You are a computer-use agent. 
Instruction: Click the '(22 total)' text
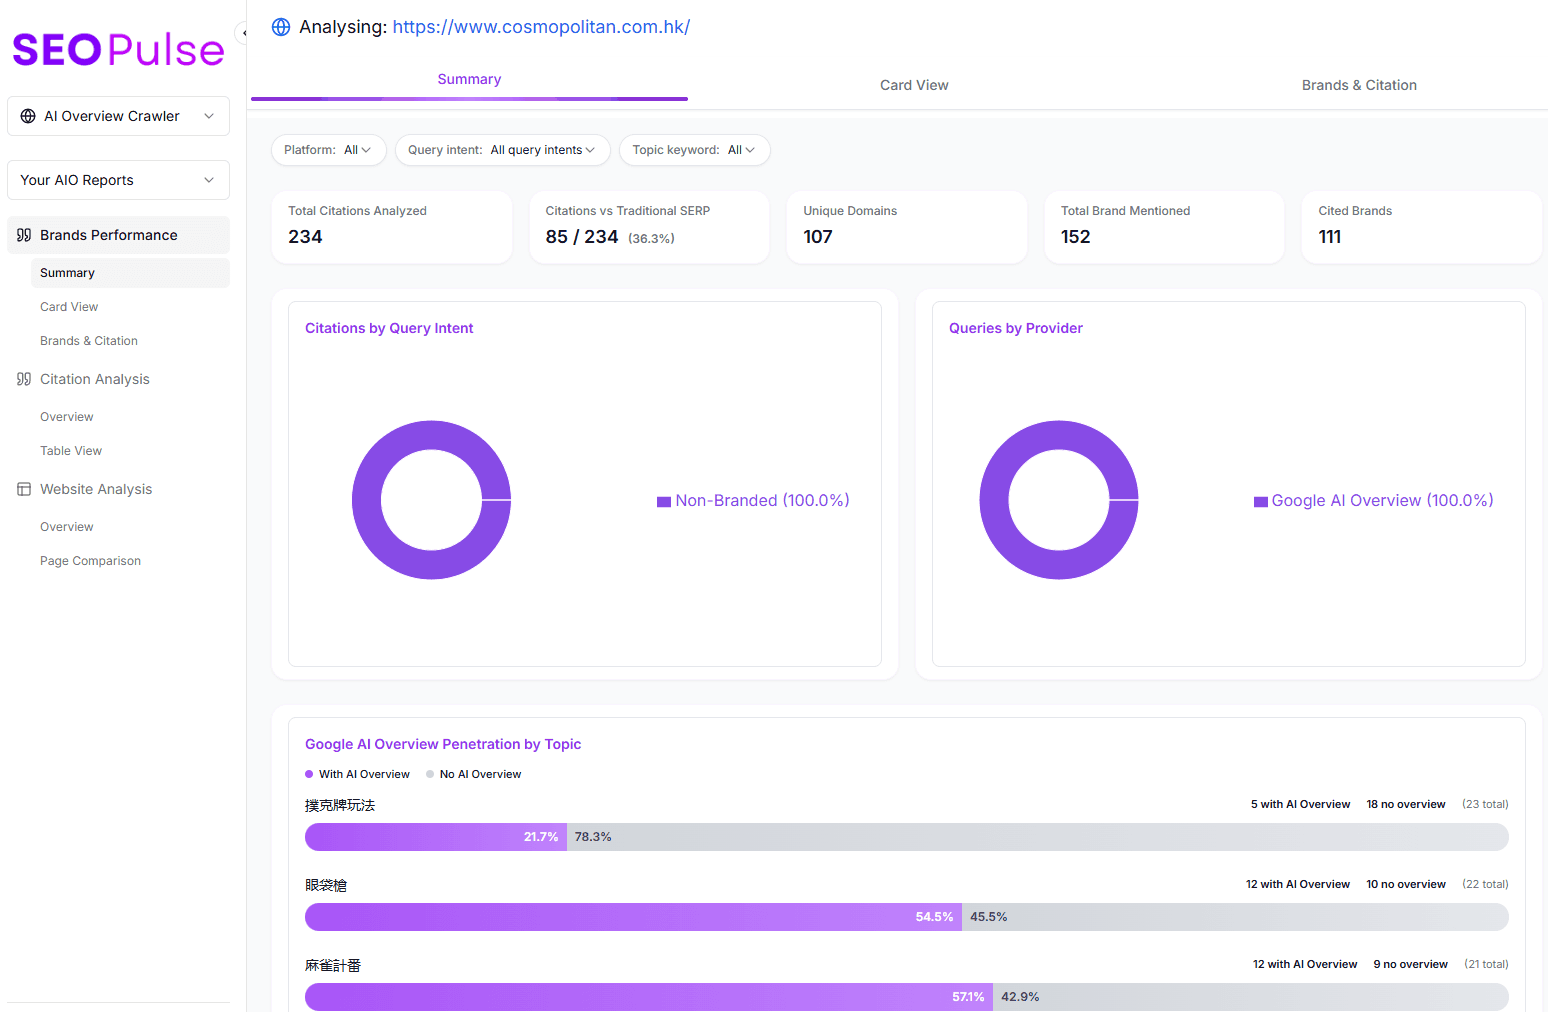coord(1485,884)
